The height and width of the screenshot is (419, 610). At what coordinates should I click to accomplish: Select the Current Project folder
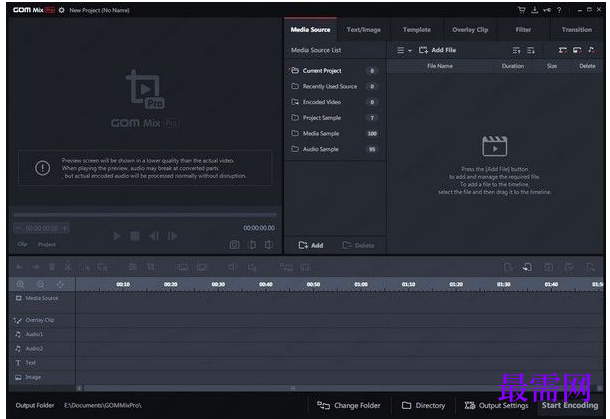335,71
